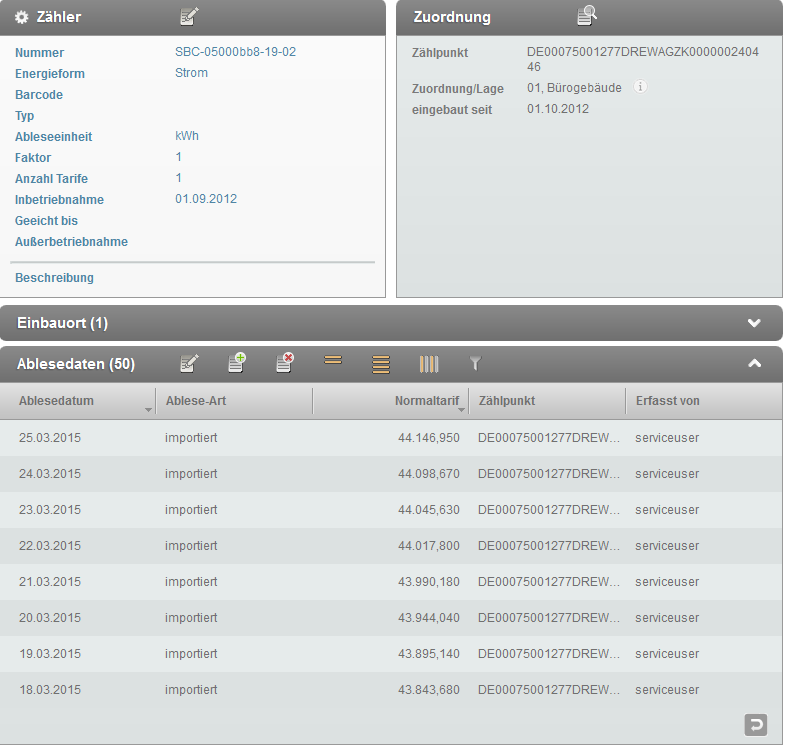This screenshot has height=749, width=787.
Task: Expand the Einbauort (1) panel
Action: point(754,323)
